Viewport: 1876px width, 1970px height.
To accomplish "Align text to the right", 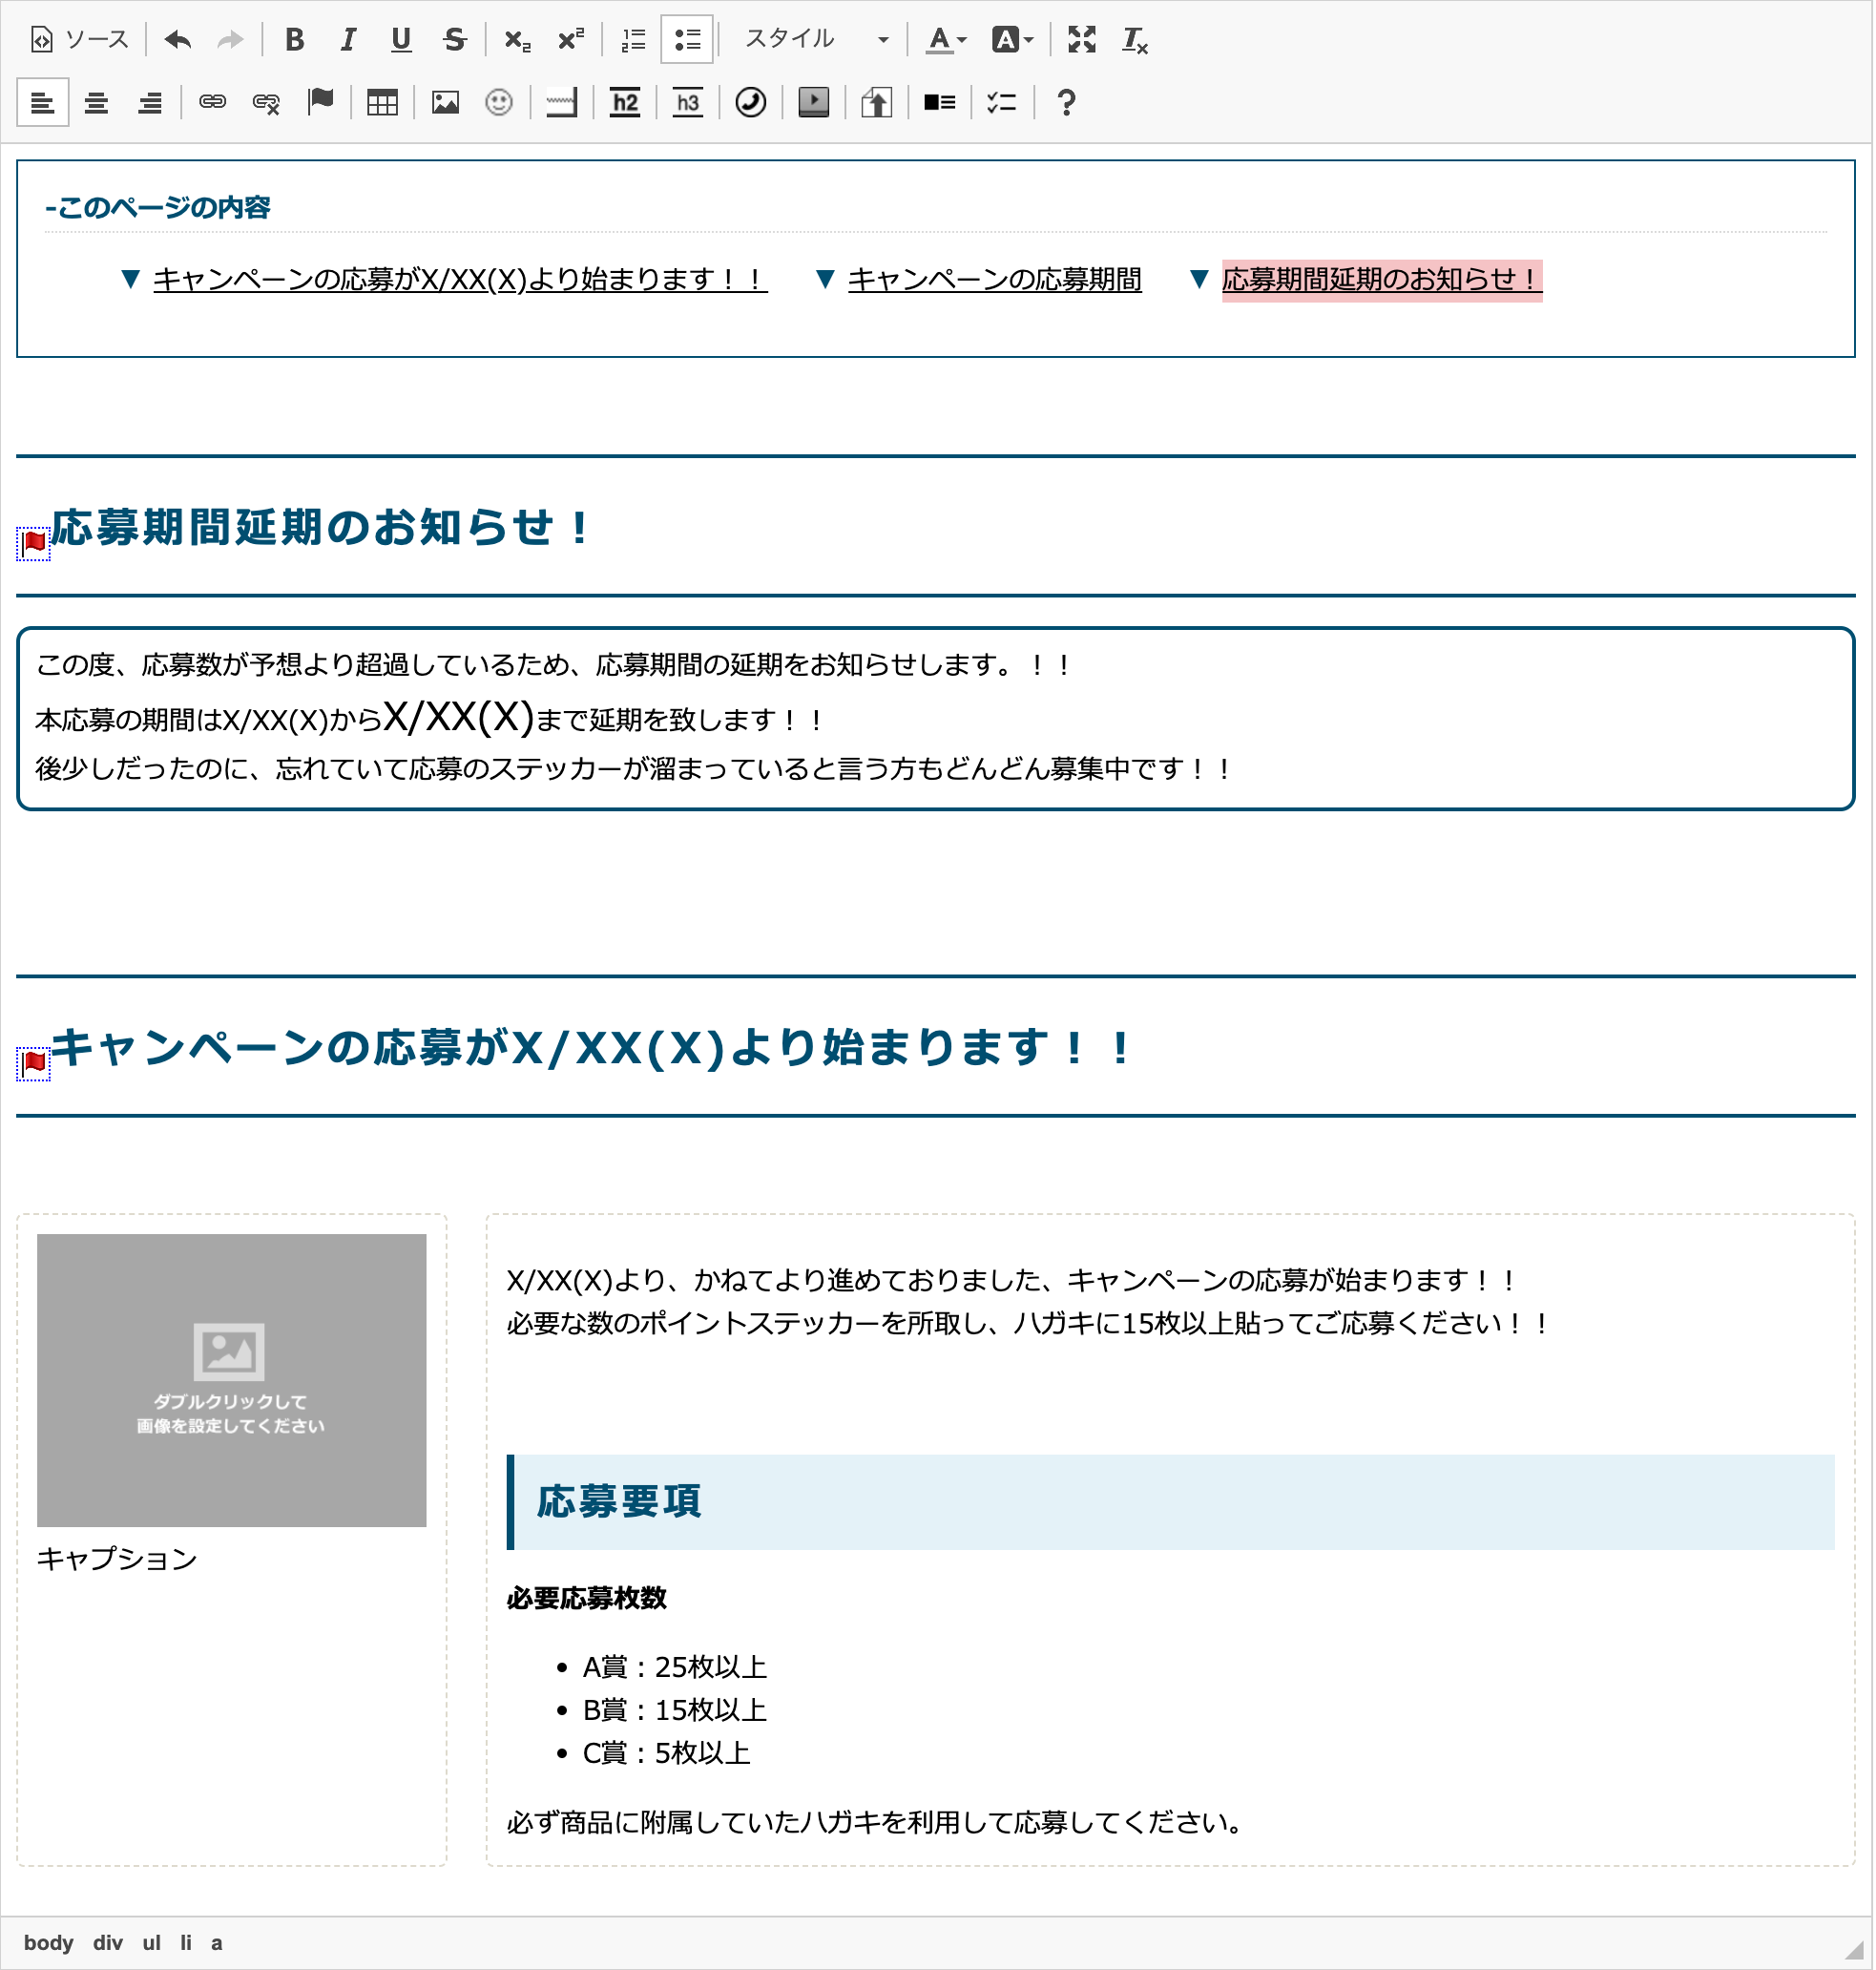I will pos(150,102).
